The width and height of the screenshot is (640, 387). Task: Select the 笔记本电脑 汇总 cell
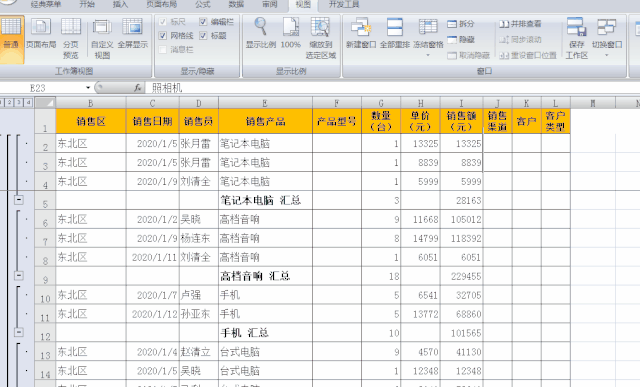click(265, 200)
